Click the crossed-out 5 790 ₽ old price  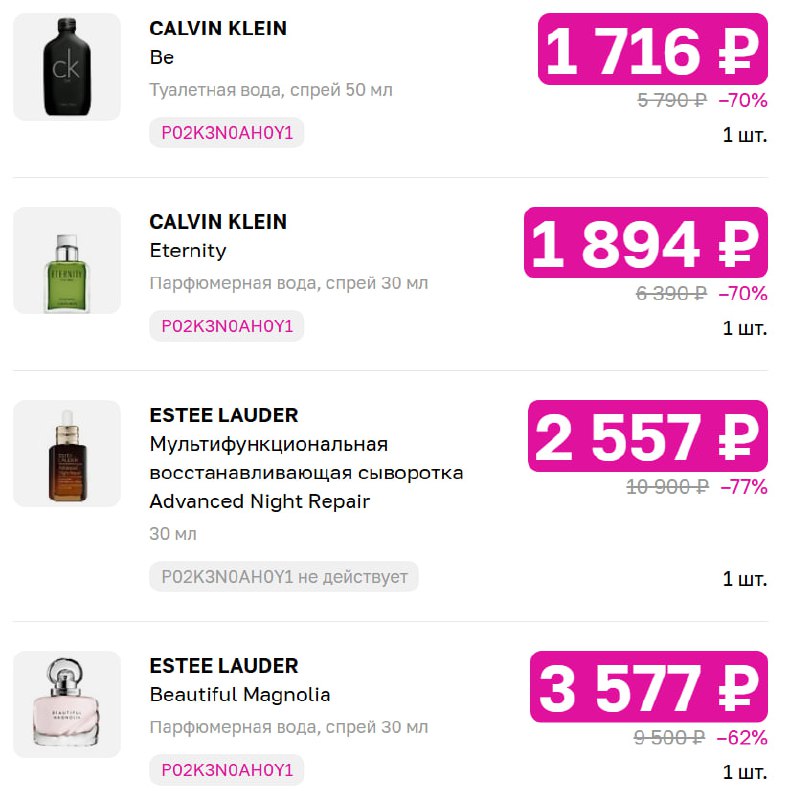point(672,100)
